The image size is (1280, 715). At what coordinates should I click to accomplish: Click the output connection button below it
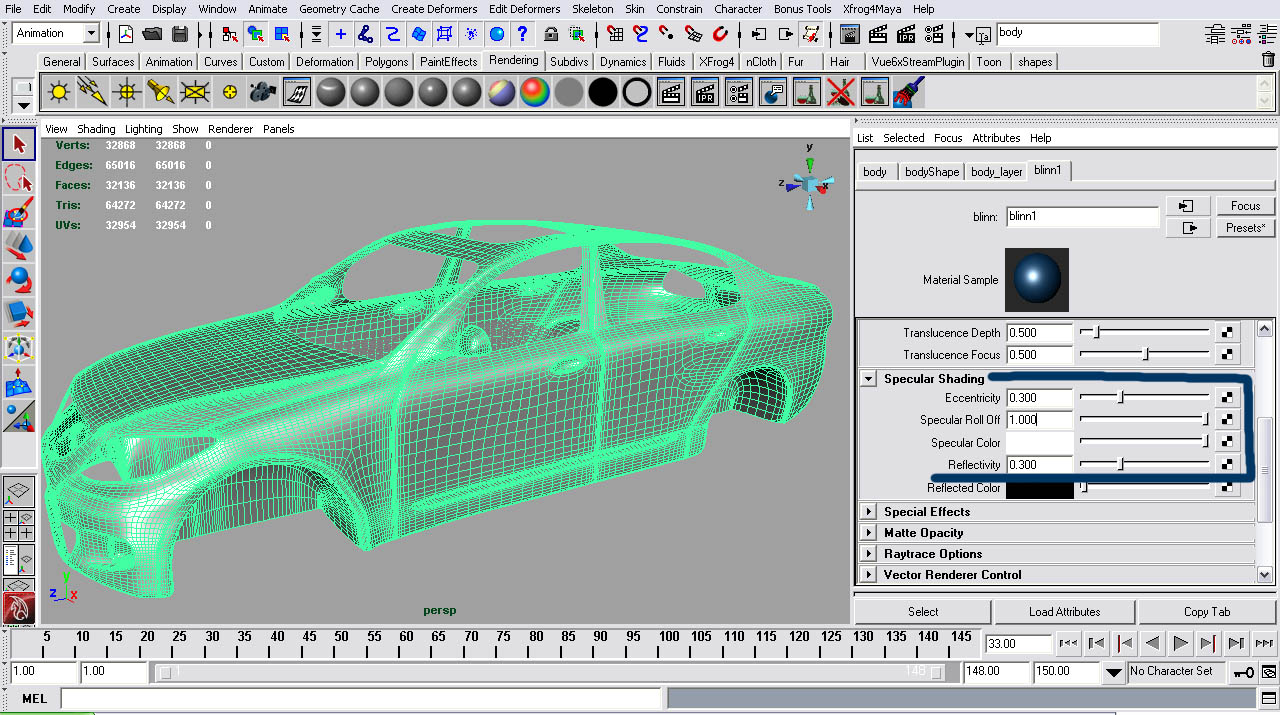click(1187, 228)
